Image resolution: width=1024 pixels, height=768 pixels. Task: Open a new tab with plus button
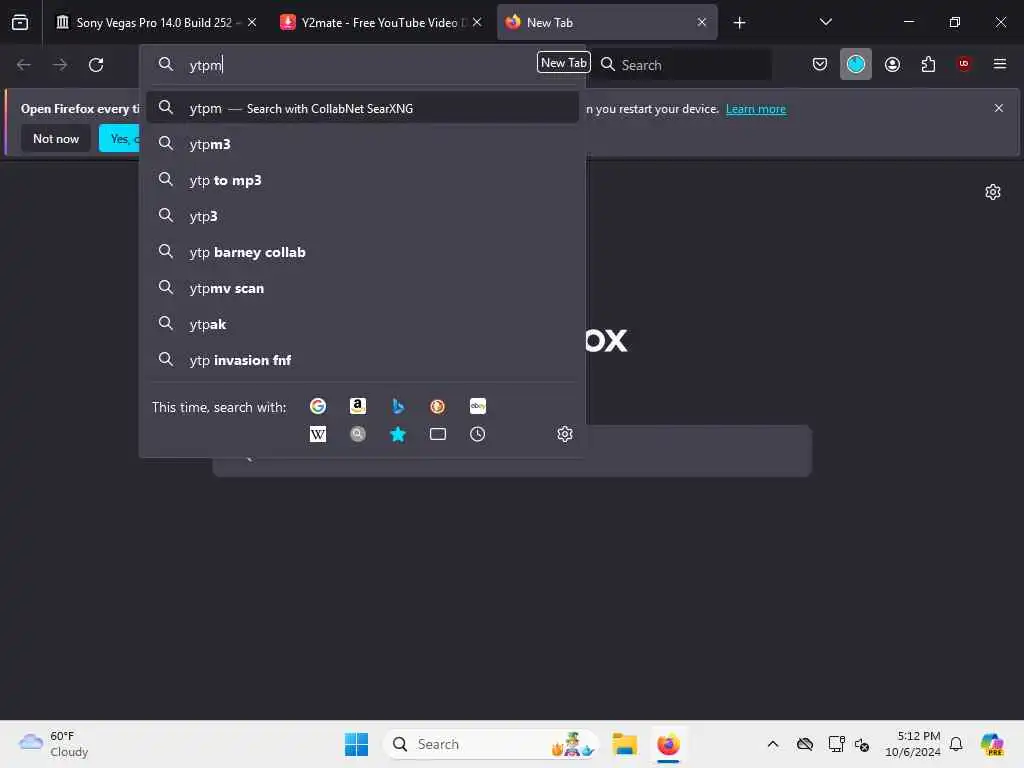[739, 23]
